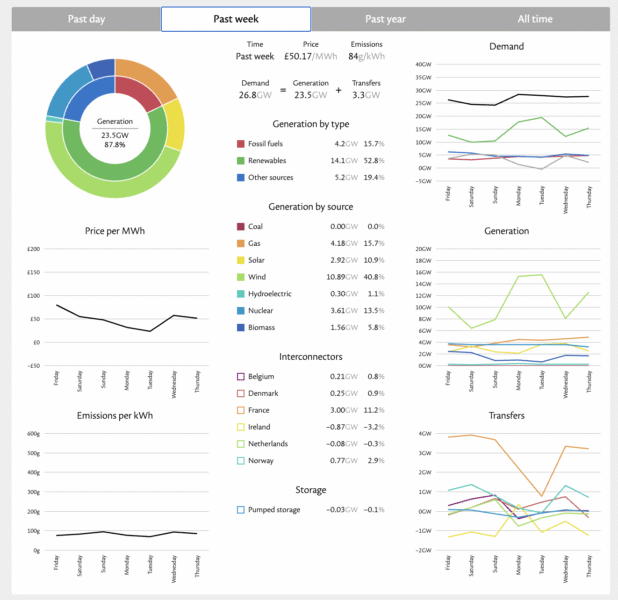Show the All time tab

(x=536, y=19)
